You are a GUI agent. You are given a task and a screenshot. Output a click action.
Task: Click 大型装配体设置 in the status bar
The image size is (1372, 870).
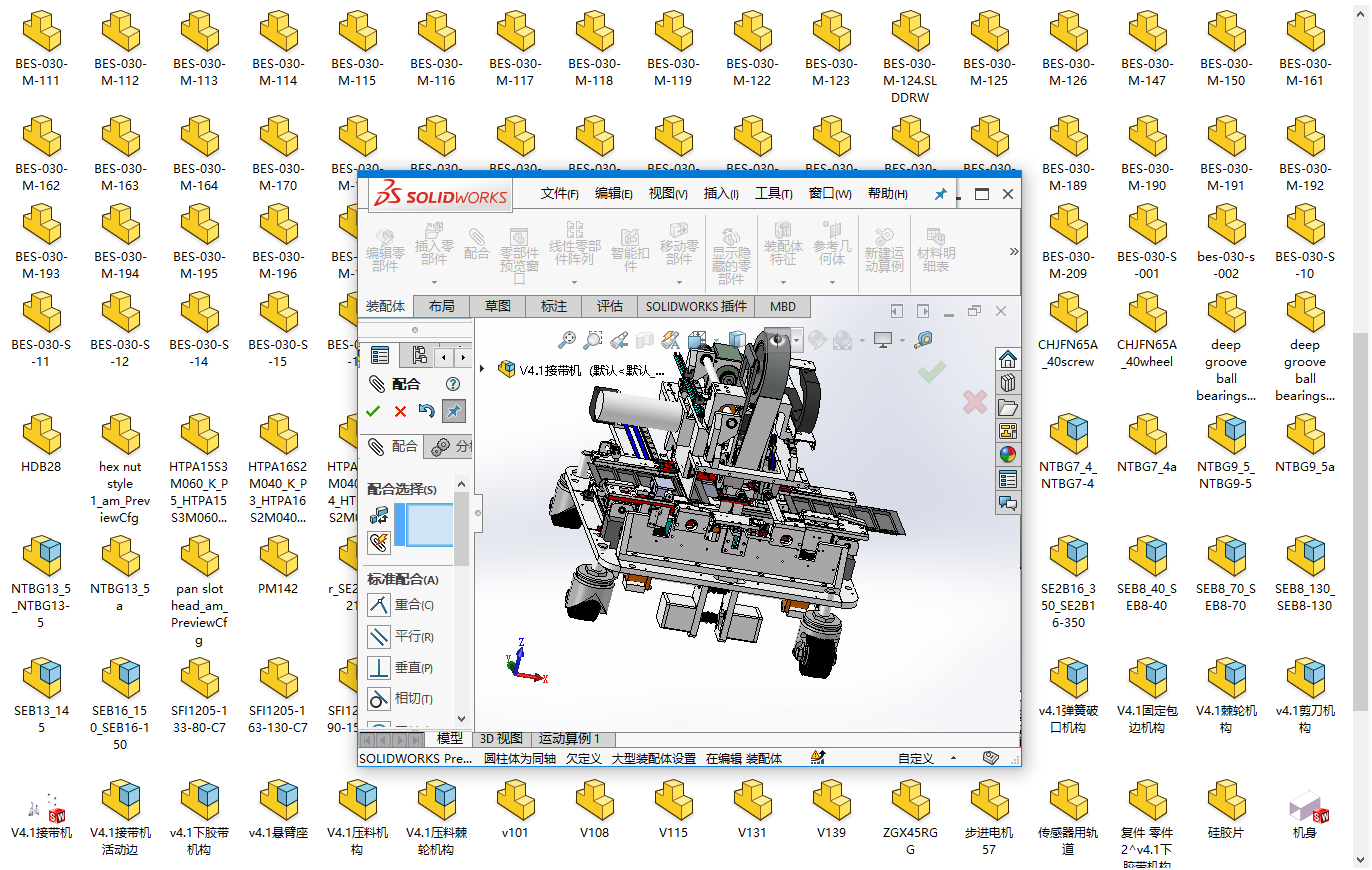coord(653,758)
